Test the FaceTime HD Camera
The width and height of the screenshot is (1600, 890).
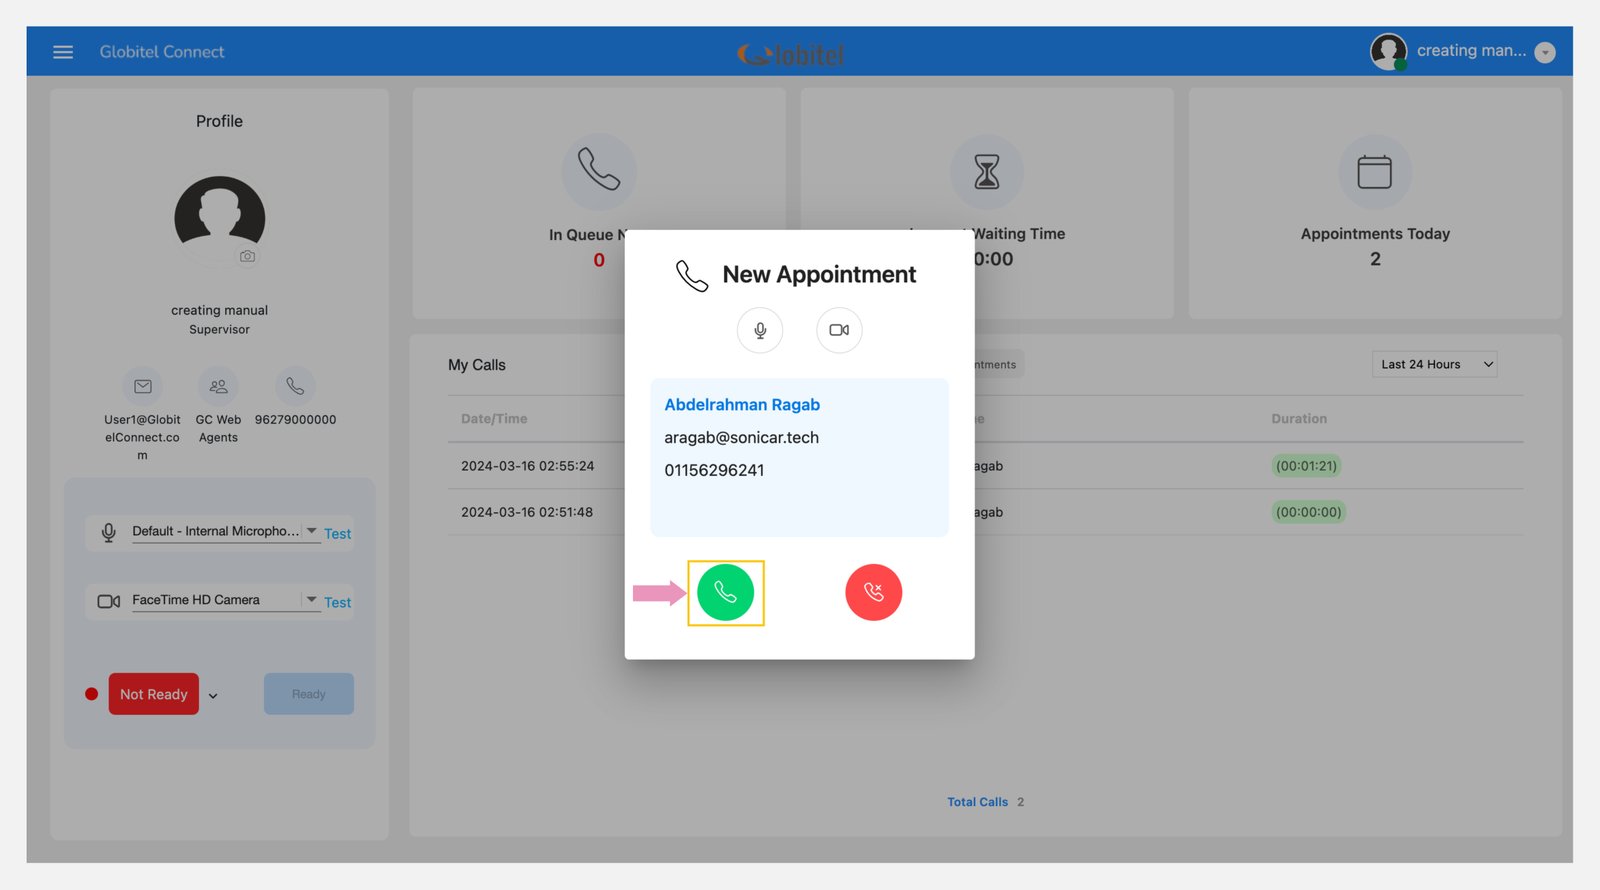tap(338, 603)
